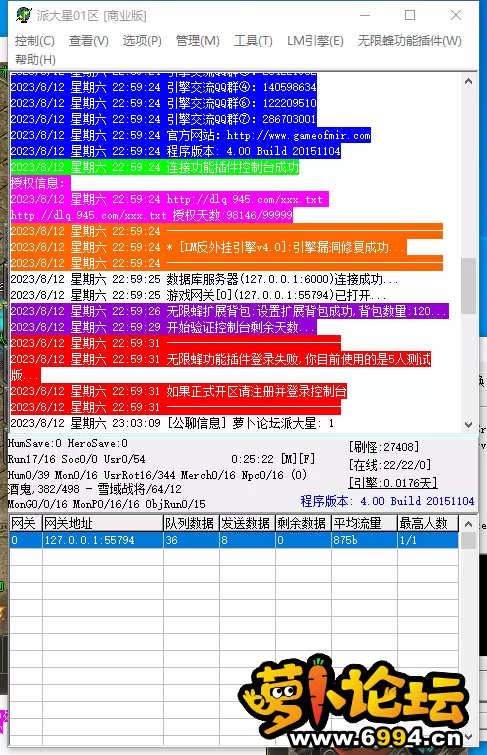
Task: Click the 如果正式开区请注册并登录控制台 log line
Action: 178,391
